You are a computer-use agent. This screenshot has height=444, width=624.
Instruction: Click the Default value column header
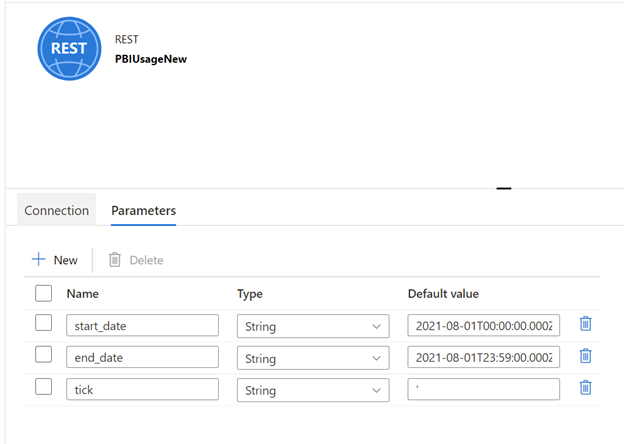pyautogui.click(x=443, y=294)
